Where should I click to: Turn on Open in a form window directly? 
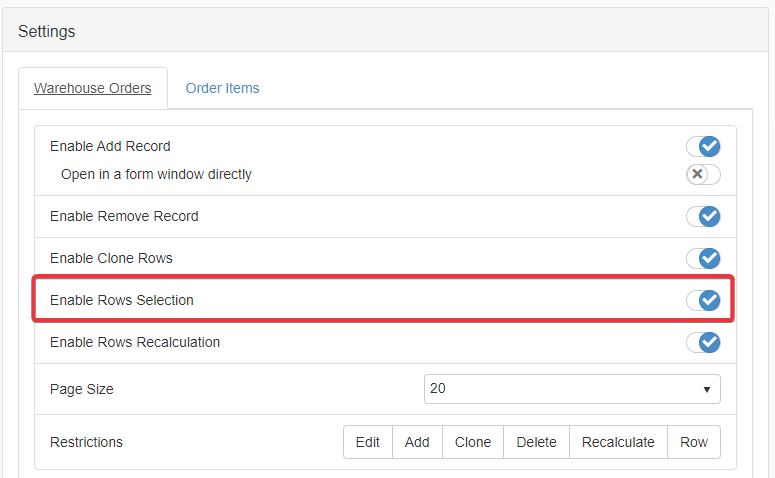[703, 175]
